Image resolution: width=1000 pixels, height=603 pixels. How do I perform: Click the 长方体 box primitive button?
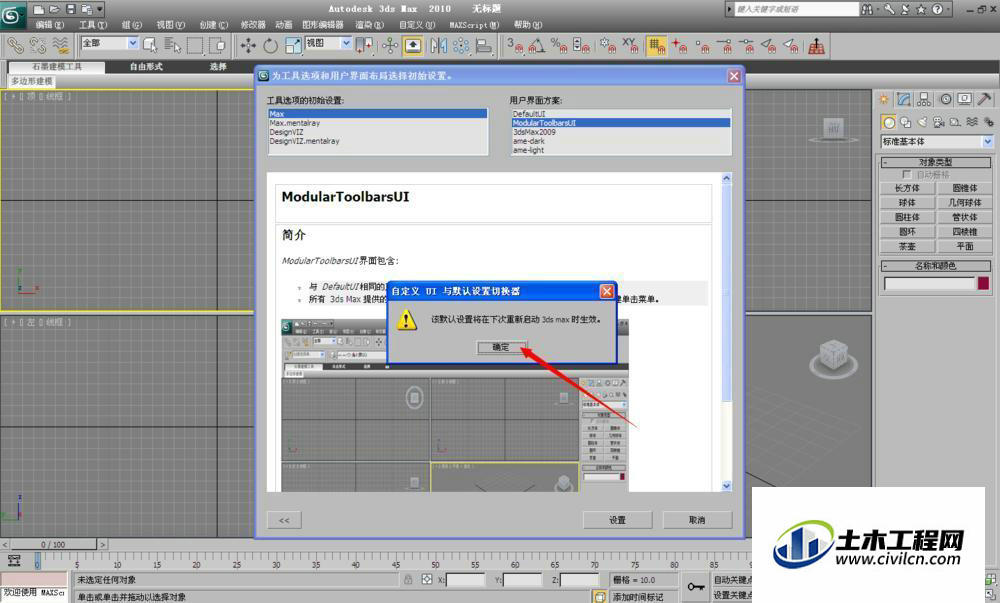point(908,188)
